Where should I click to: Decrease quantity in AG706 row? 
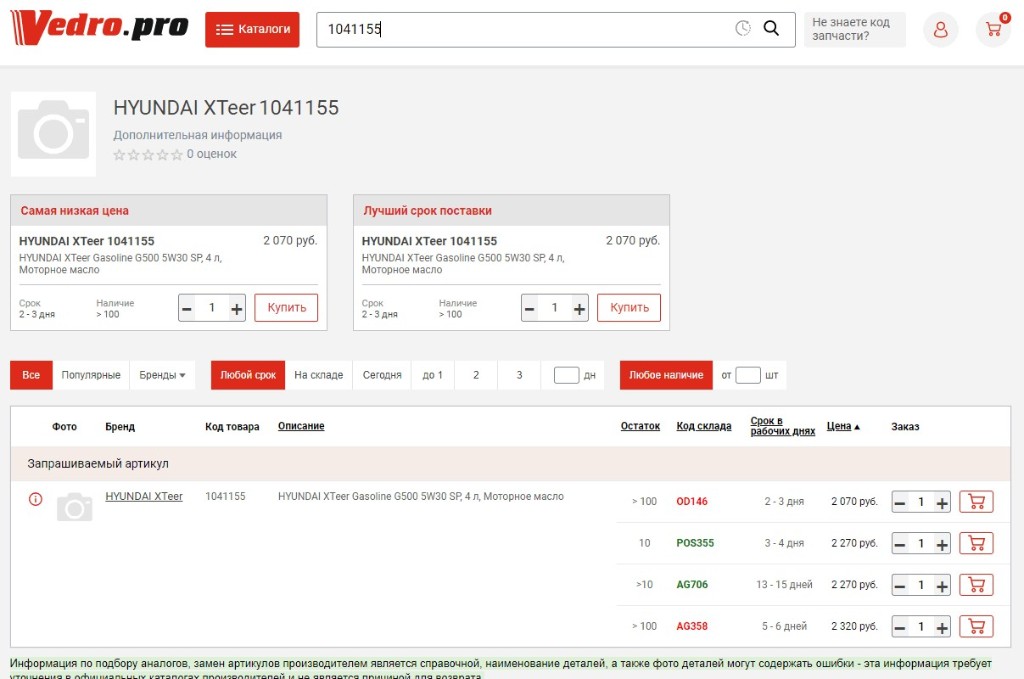point(900,586)
